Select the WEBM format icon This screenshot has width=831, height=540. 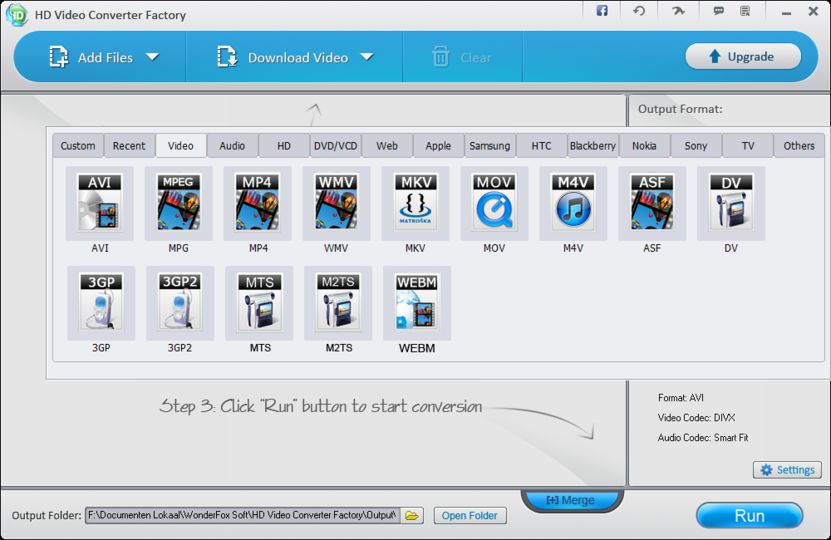(x=417, y=303)
